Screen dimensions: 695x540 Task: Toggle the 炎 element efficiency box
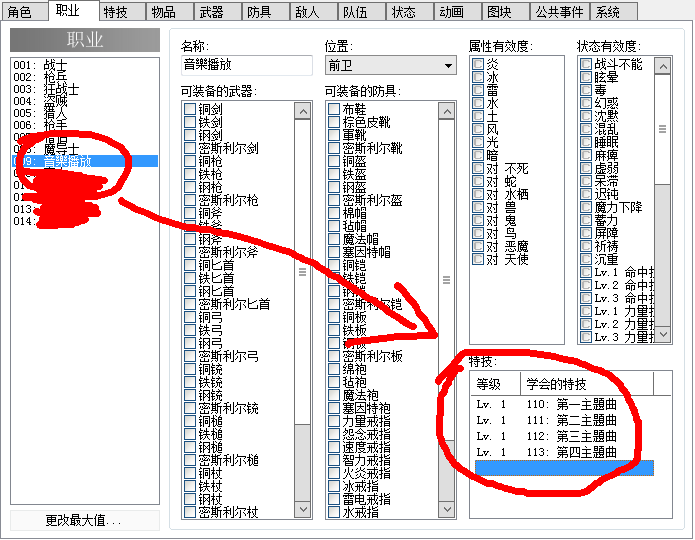478,64
